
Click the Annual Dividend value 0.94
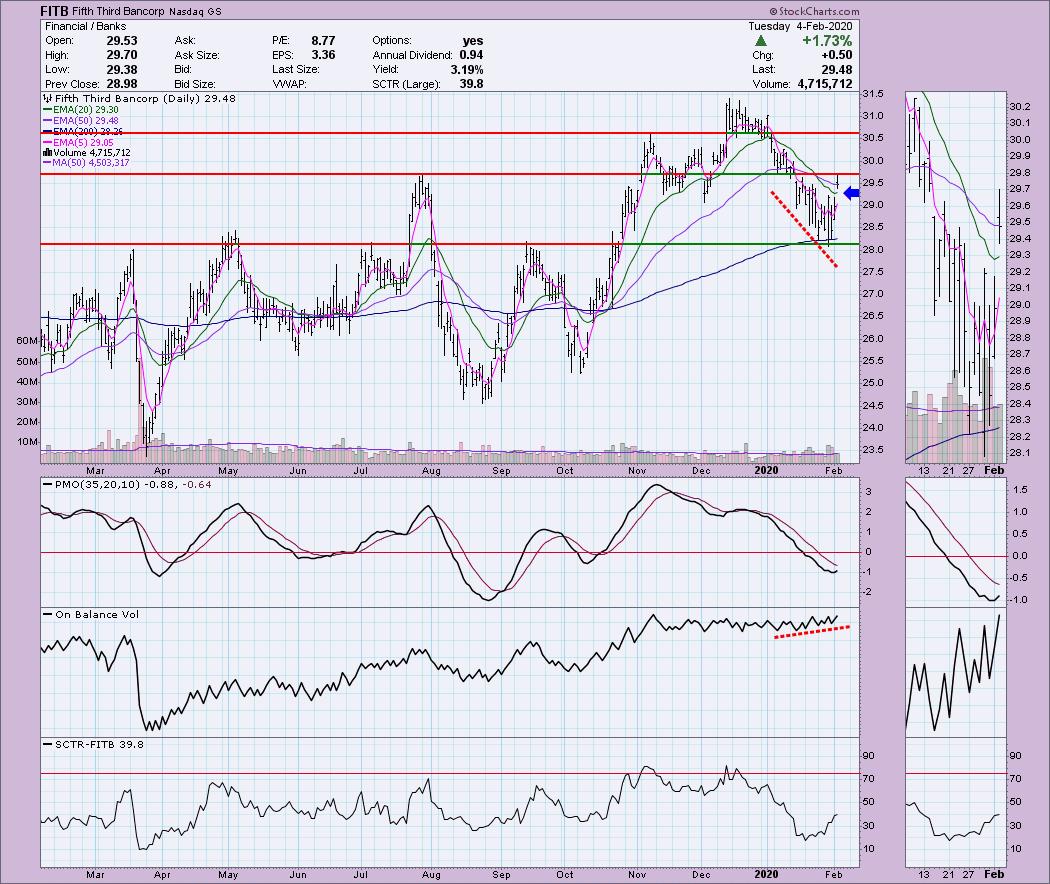[x=471, y=55]
